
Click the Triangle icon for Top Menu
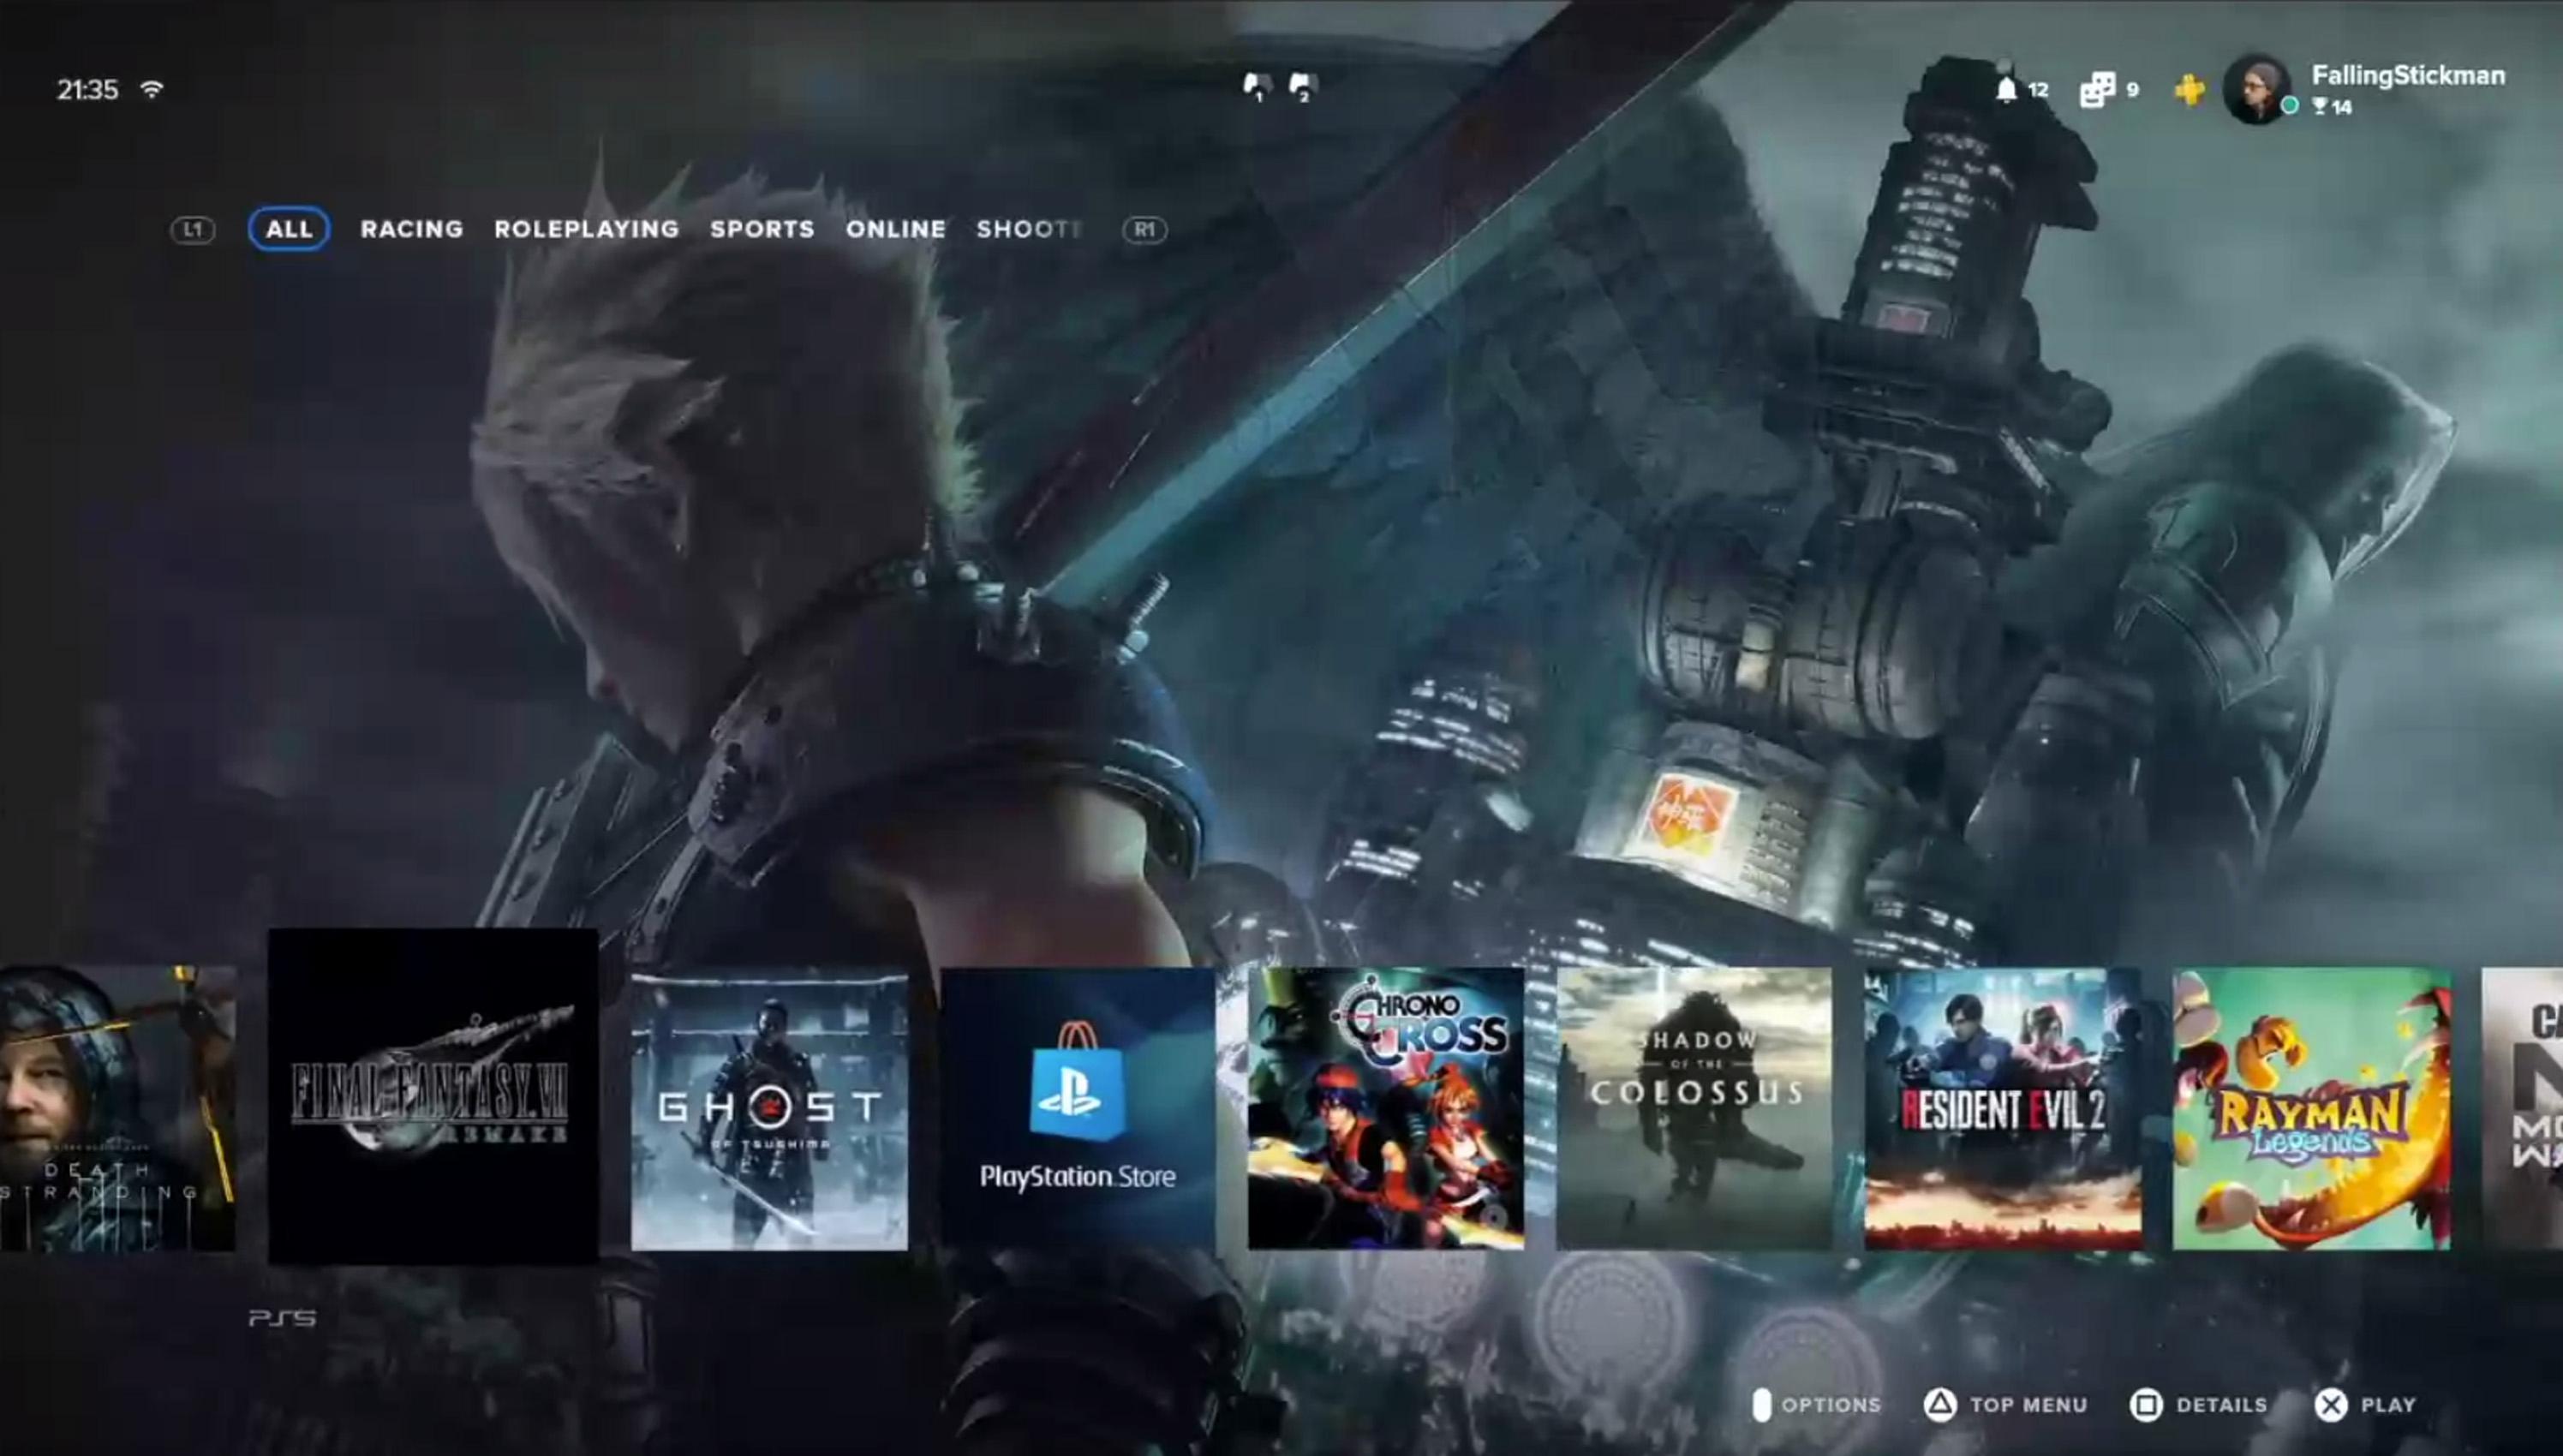[x=1939, y=1405]
